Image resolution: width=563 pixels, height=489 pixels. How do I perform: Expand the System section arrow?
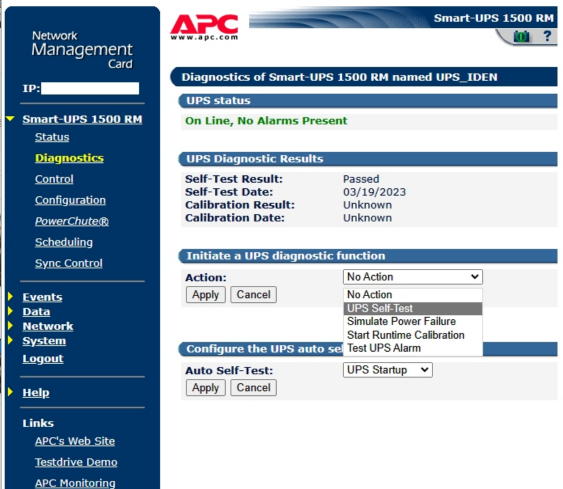[11, 340]
